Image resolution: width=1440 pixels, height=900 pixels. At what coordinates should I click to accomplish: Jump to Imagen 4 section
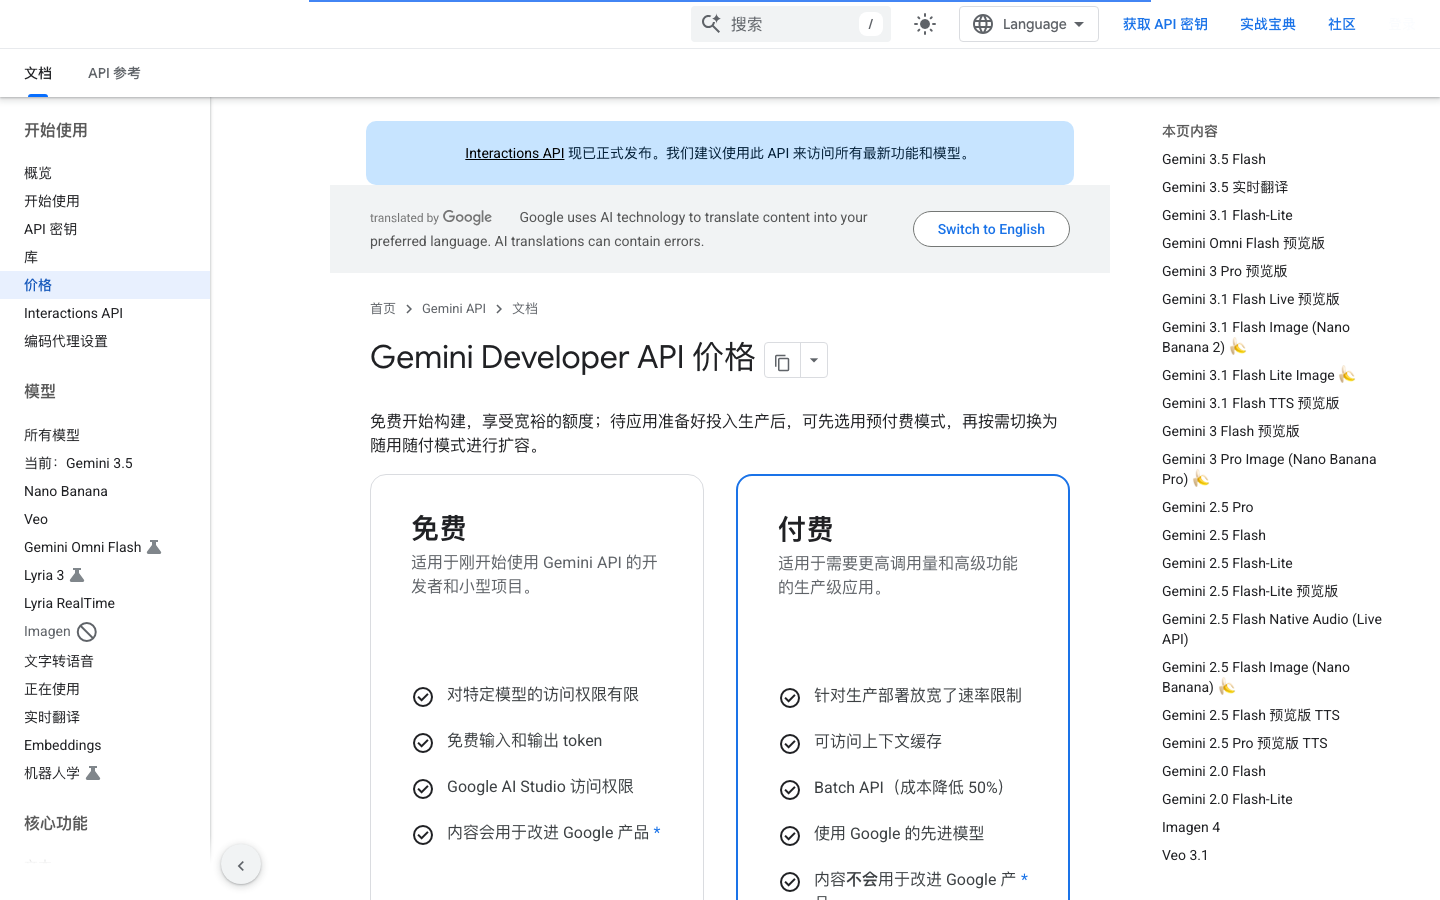(1191, 827)
